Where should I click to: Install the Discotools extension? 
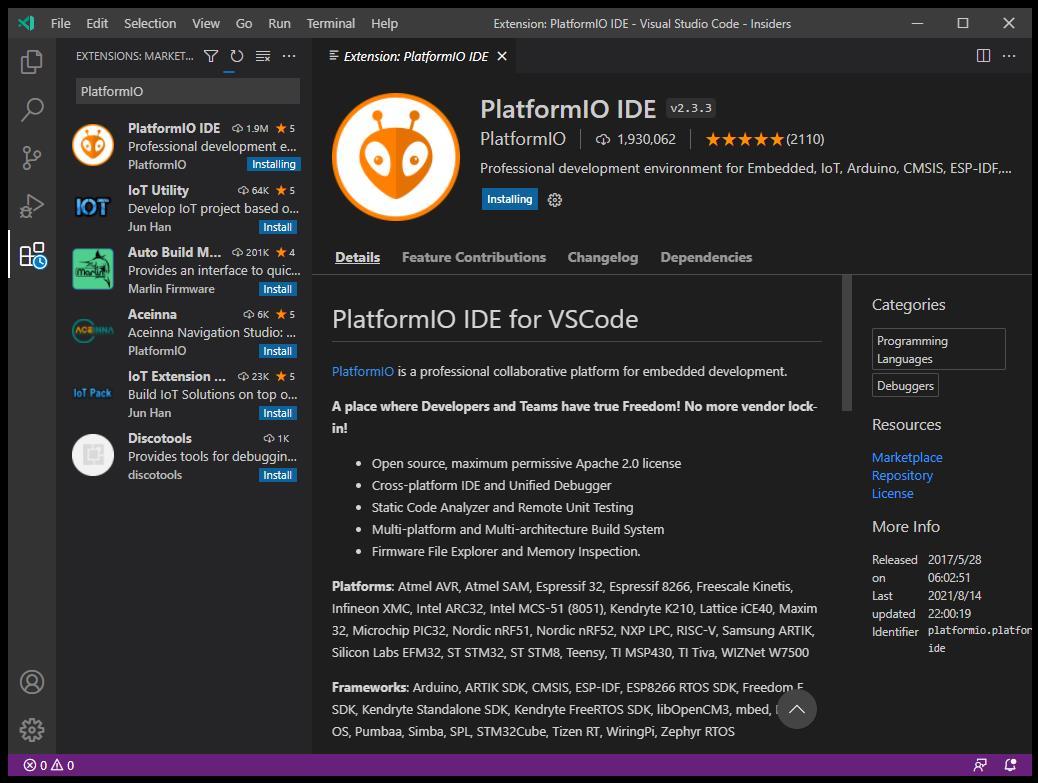pyautogui.click(x=277, y=475)
